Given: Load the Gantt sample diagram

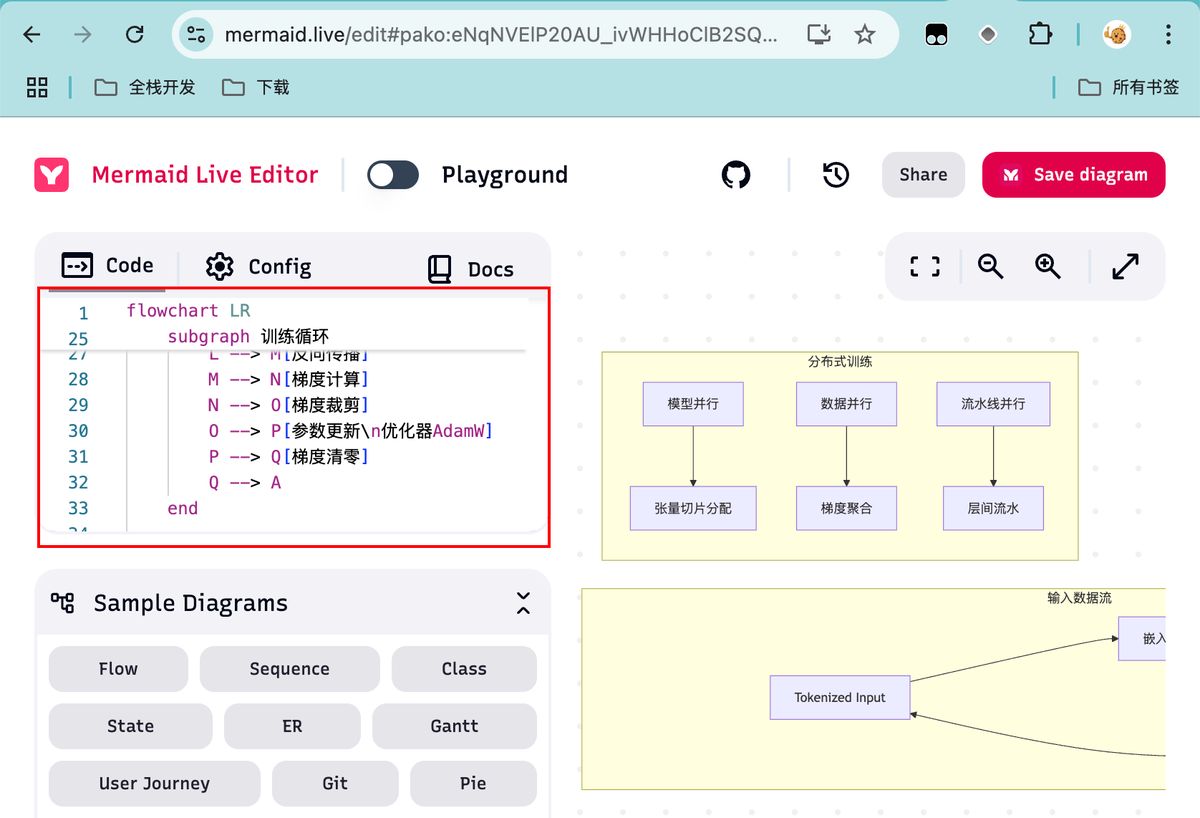Looking at the screenshot, I should [454, 726].
